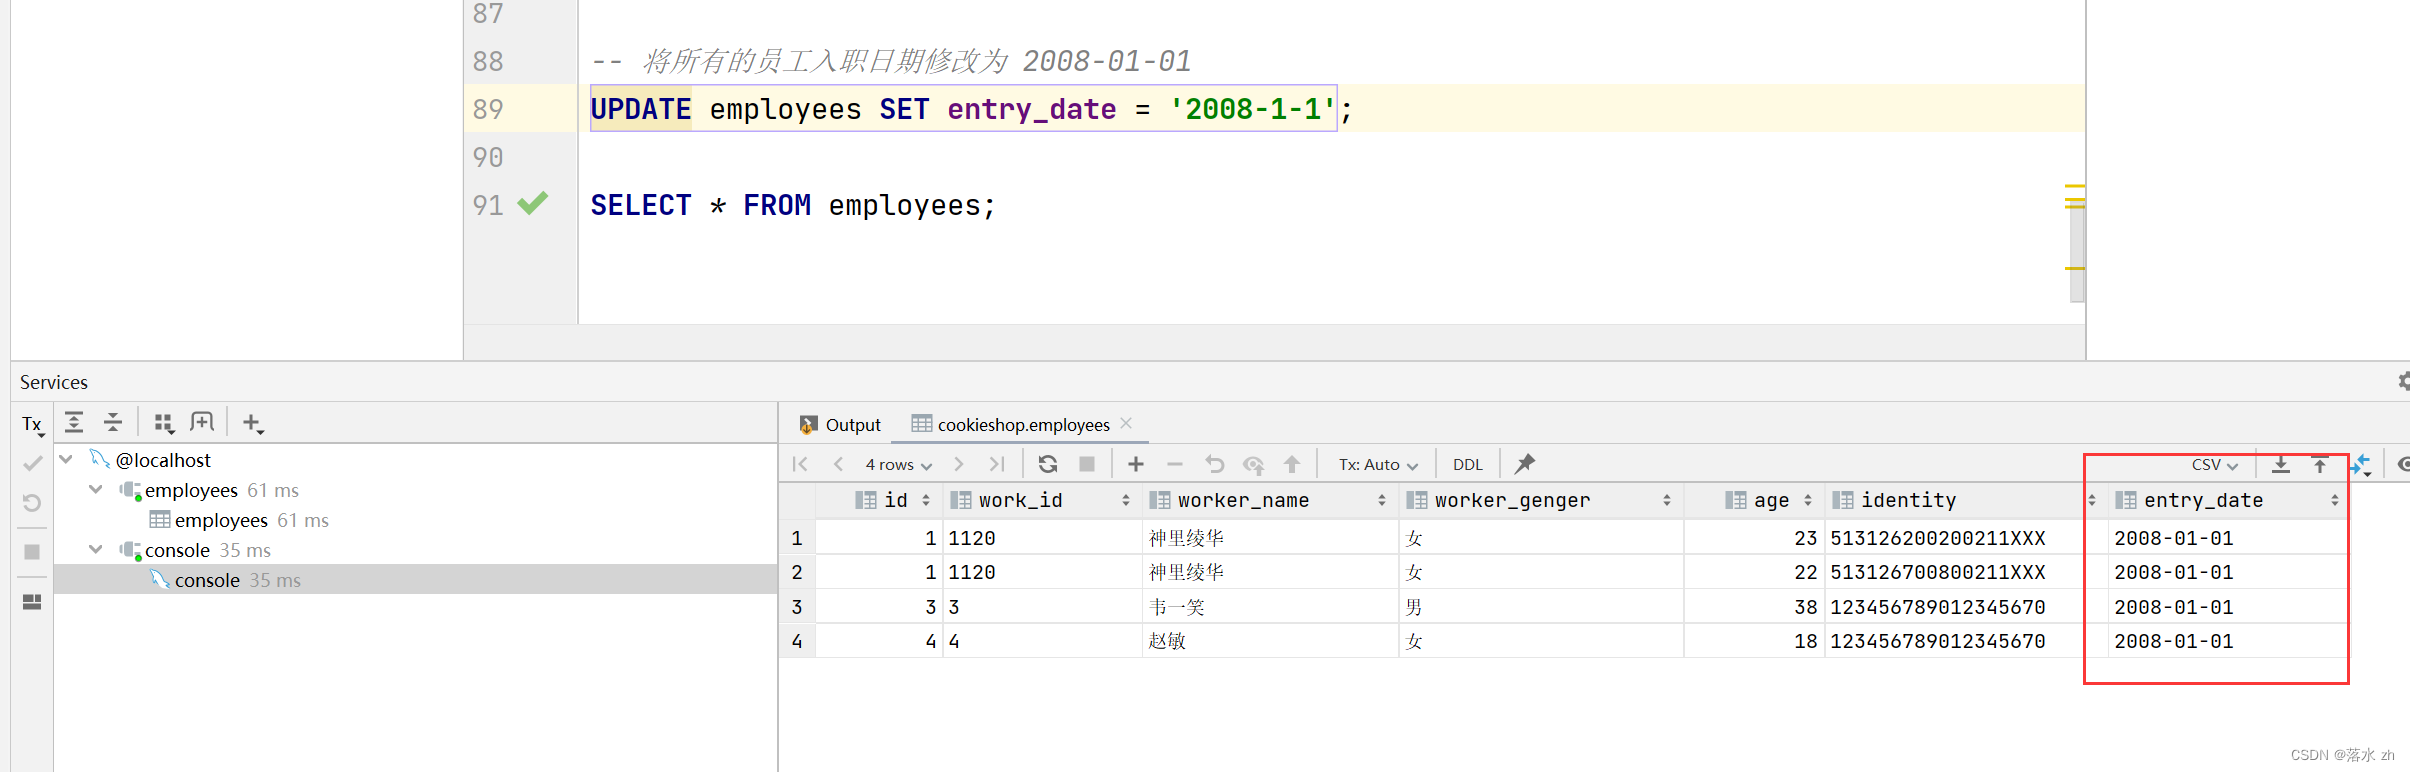This screenshot has width=2410, height=772.
Task: Click the layout settings icon in sidebar
Action: 32,601
